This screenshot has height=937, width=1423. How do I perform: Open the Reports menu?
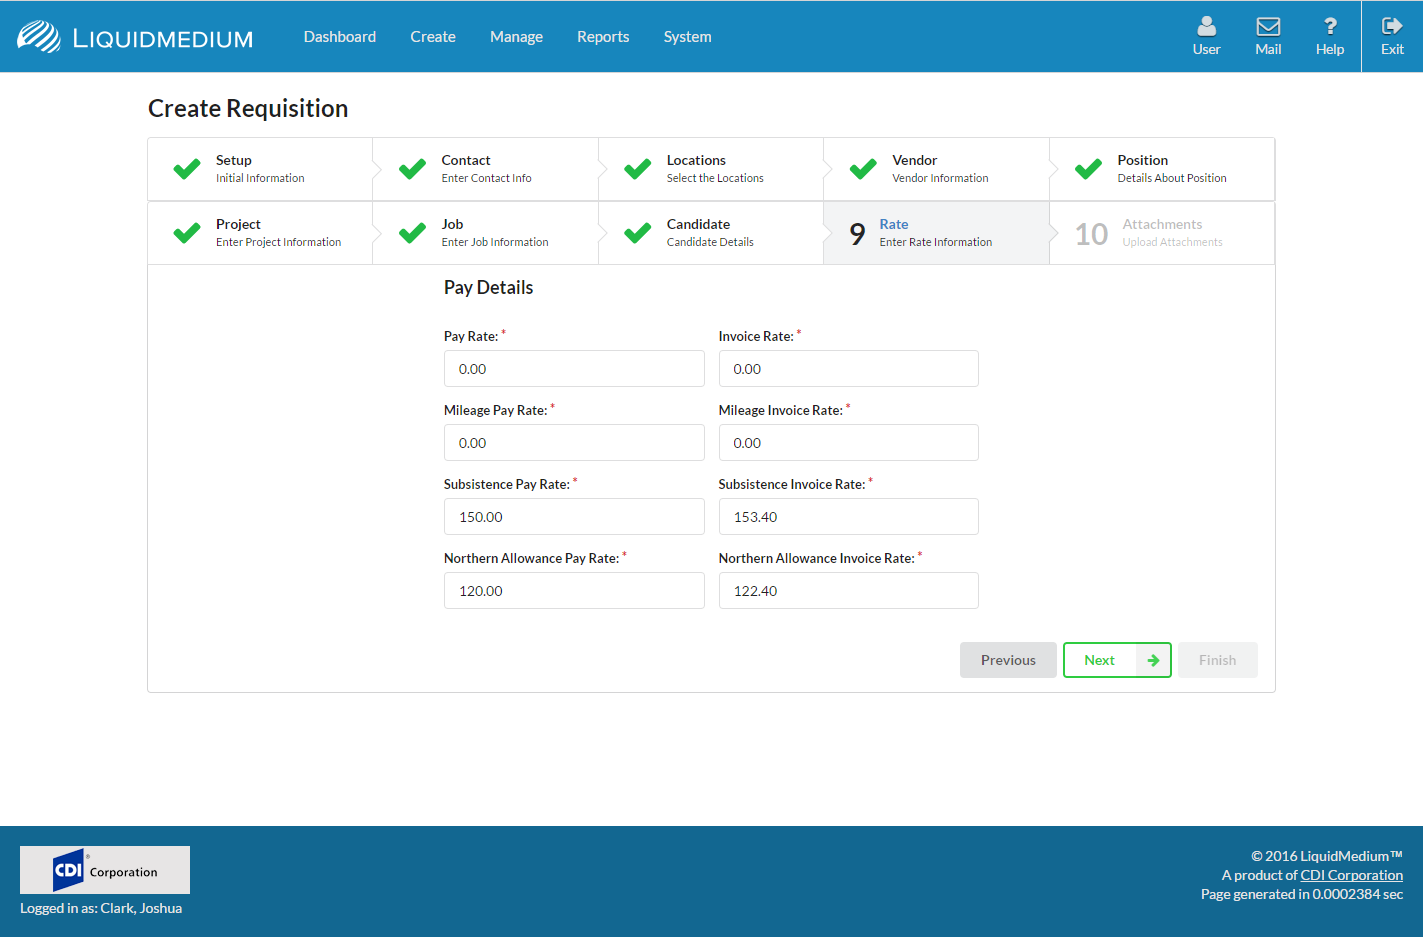[x=603, y=37]
